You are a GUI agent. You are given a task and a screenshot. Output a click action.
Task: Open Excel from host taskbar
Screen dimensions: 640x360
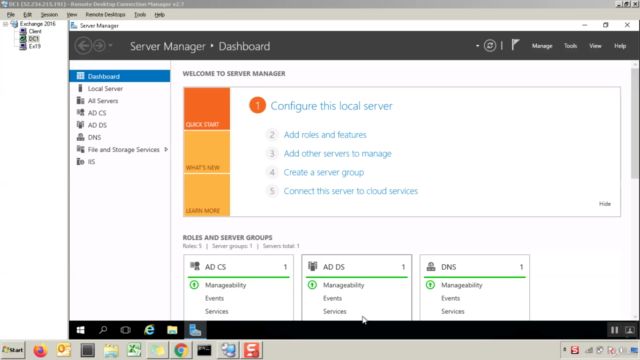pyautogui.click(x=134, y=350)
